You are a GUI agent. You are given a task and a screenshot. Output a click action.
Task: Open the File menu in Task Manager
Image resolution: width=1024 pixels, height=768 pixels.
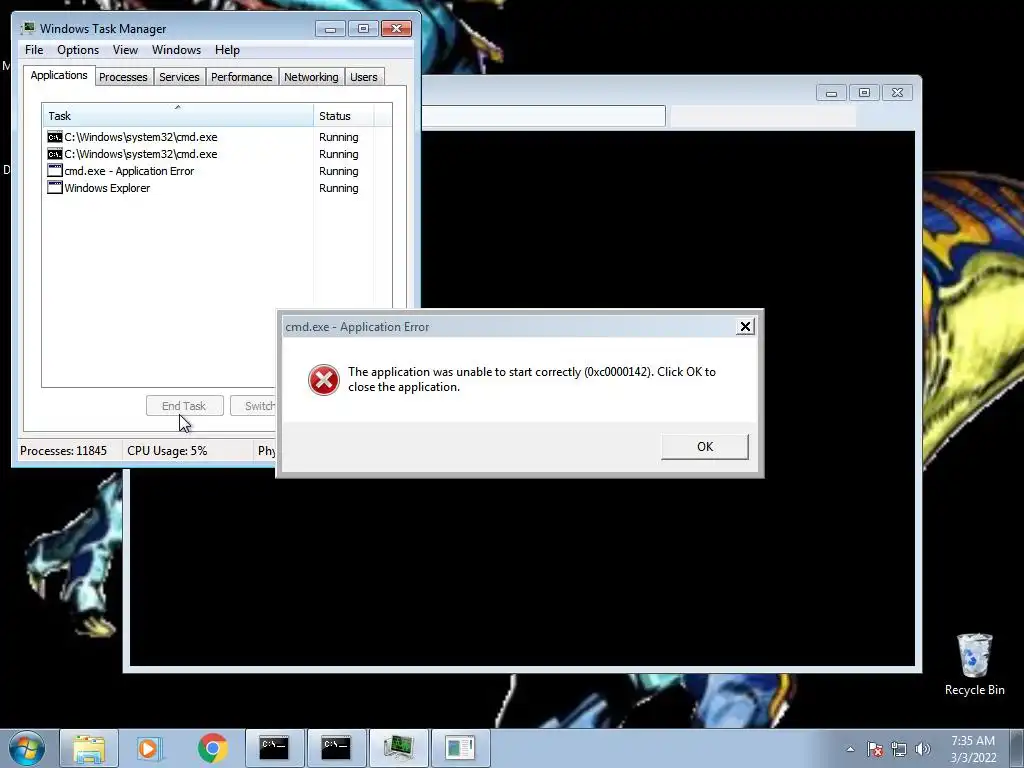34,50
